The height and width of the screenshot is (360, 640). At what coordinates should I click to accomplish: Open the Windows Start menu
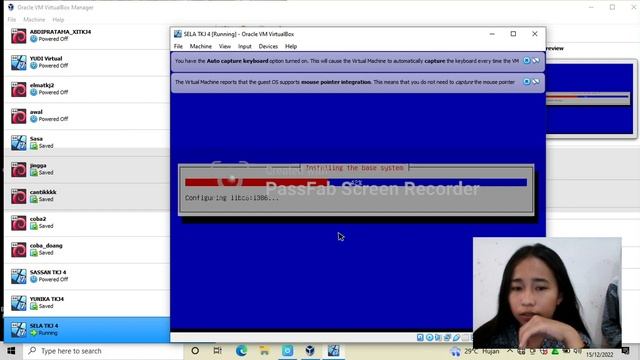(x=11, y=351)
